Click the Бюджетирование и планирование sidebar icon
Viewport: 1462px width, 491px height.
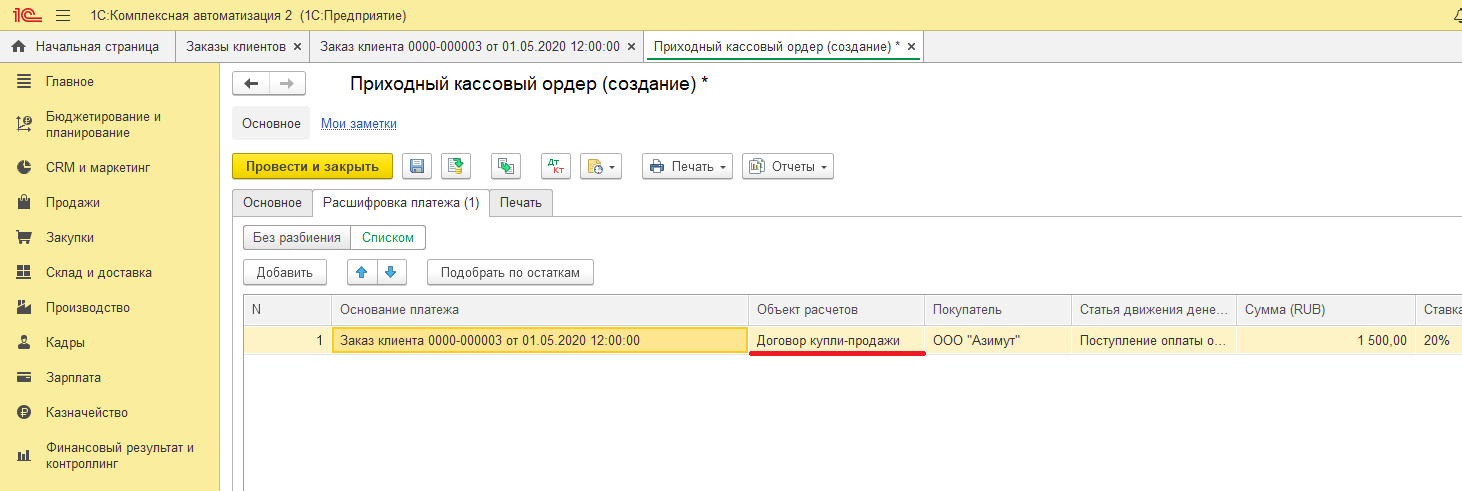click(24, 124)
